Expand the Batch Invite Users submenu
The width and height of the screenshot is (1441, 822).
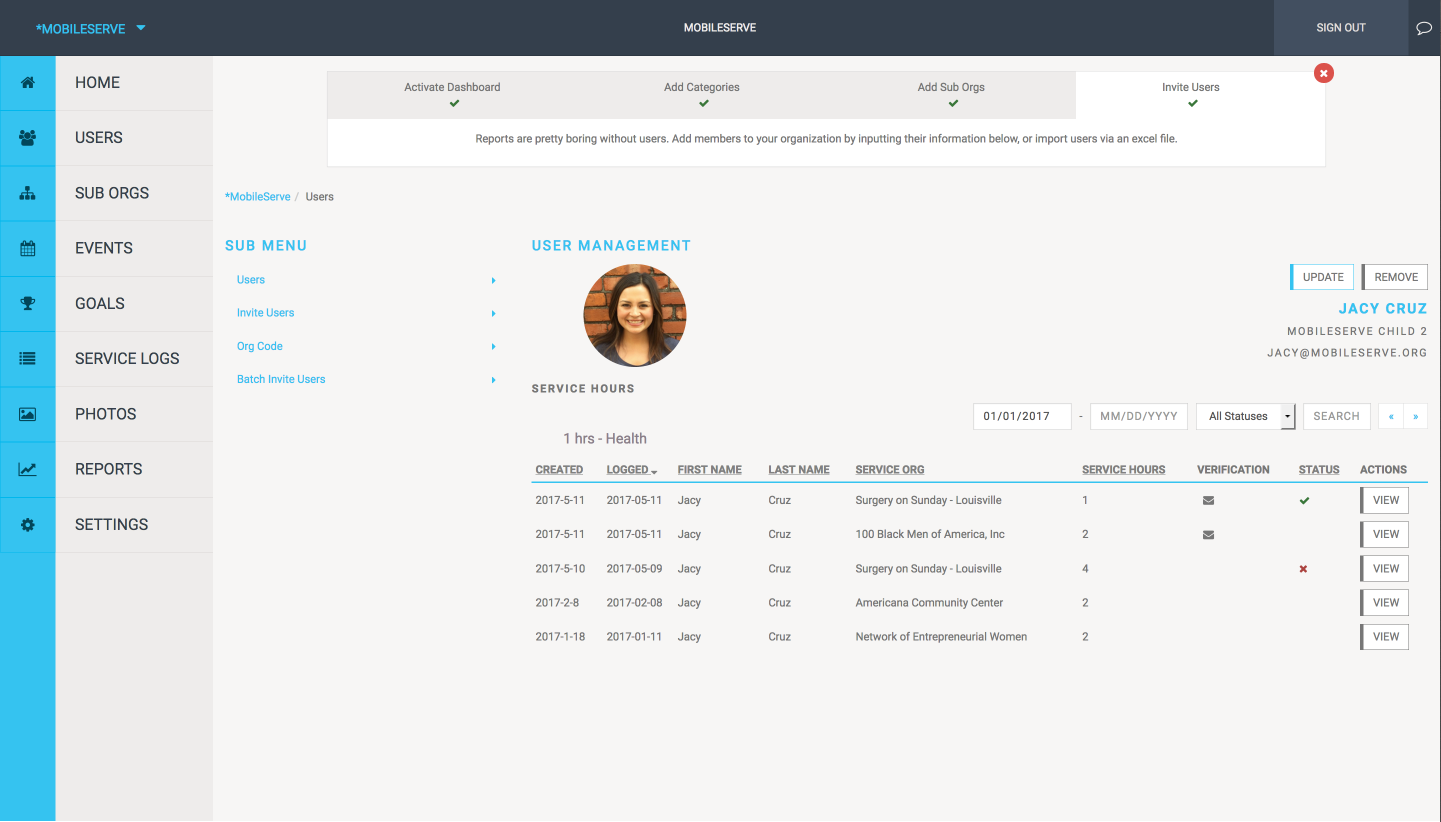pos(280,379)
